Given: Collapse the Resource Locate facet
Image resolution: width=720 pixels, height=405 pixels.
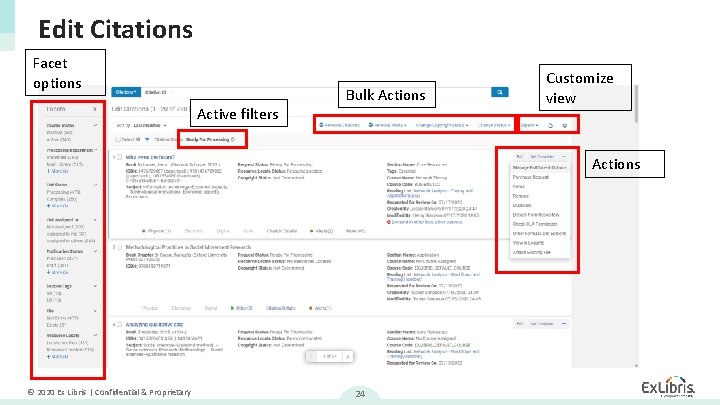Looking at the screenshot, I should click(x=96, y=336).
